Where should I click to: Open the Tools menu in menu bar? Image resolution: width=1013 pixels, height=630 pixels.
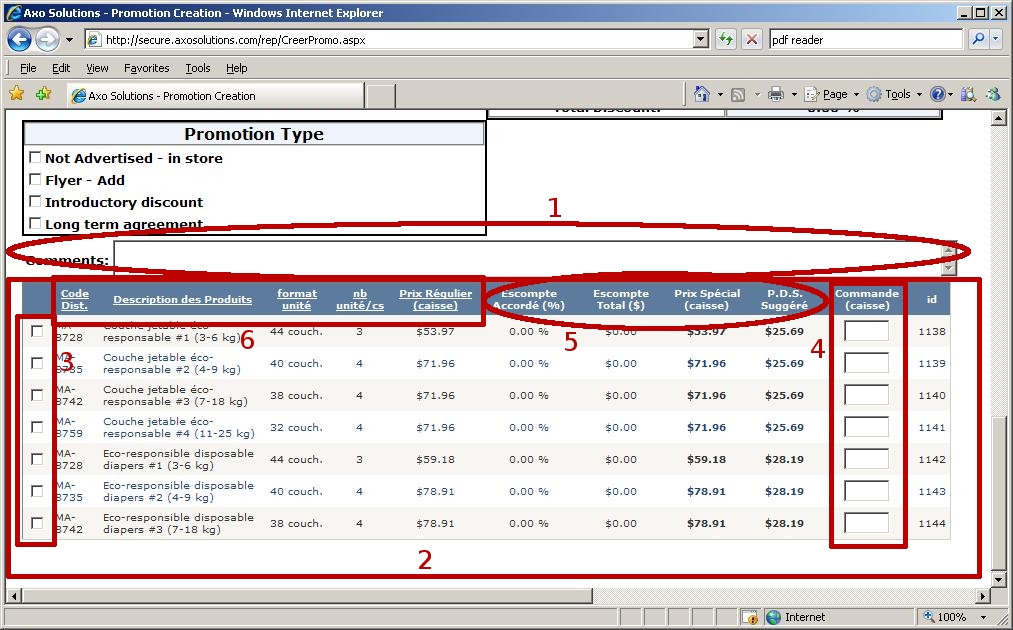click(198, 68)
